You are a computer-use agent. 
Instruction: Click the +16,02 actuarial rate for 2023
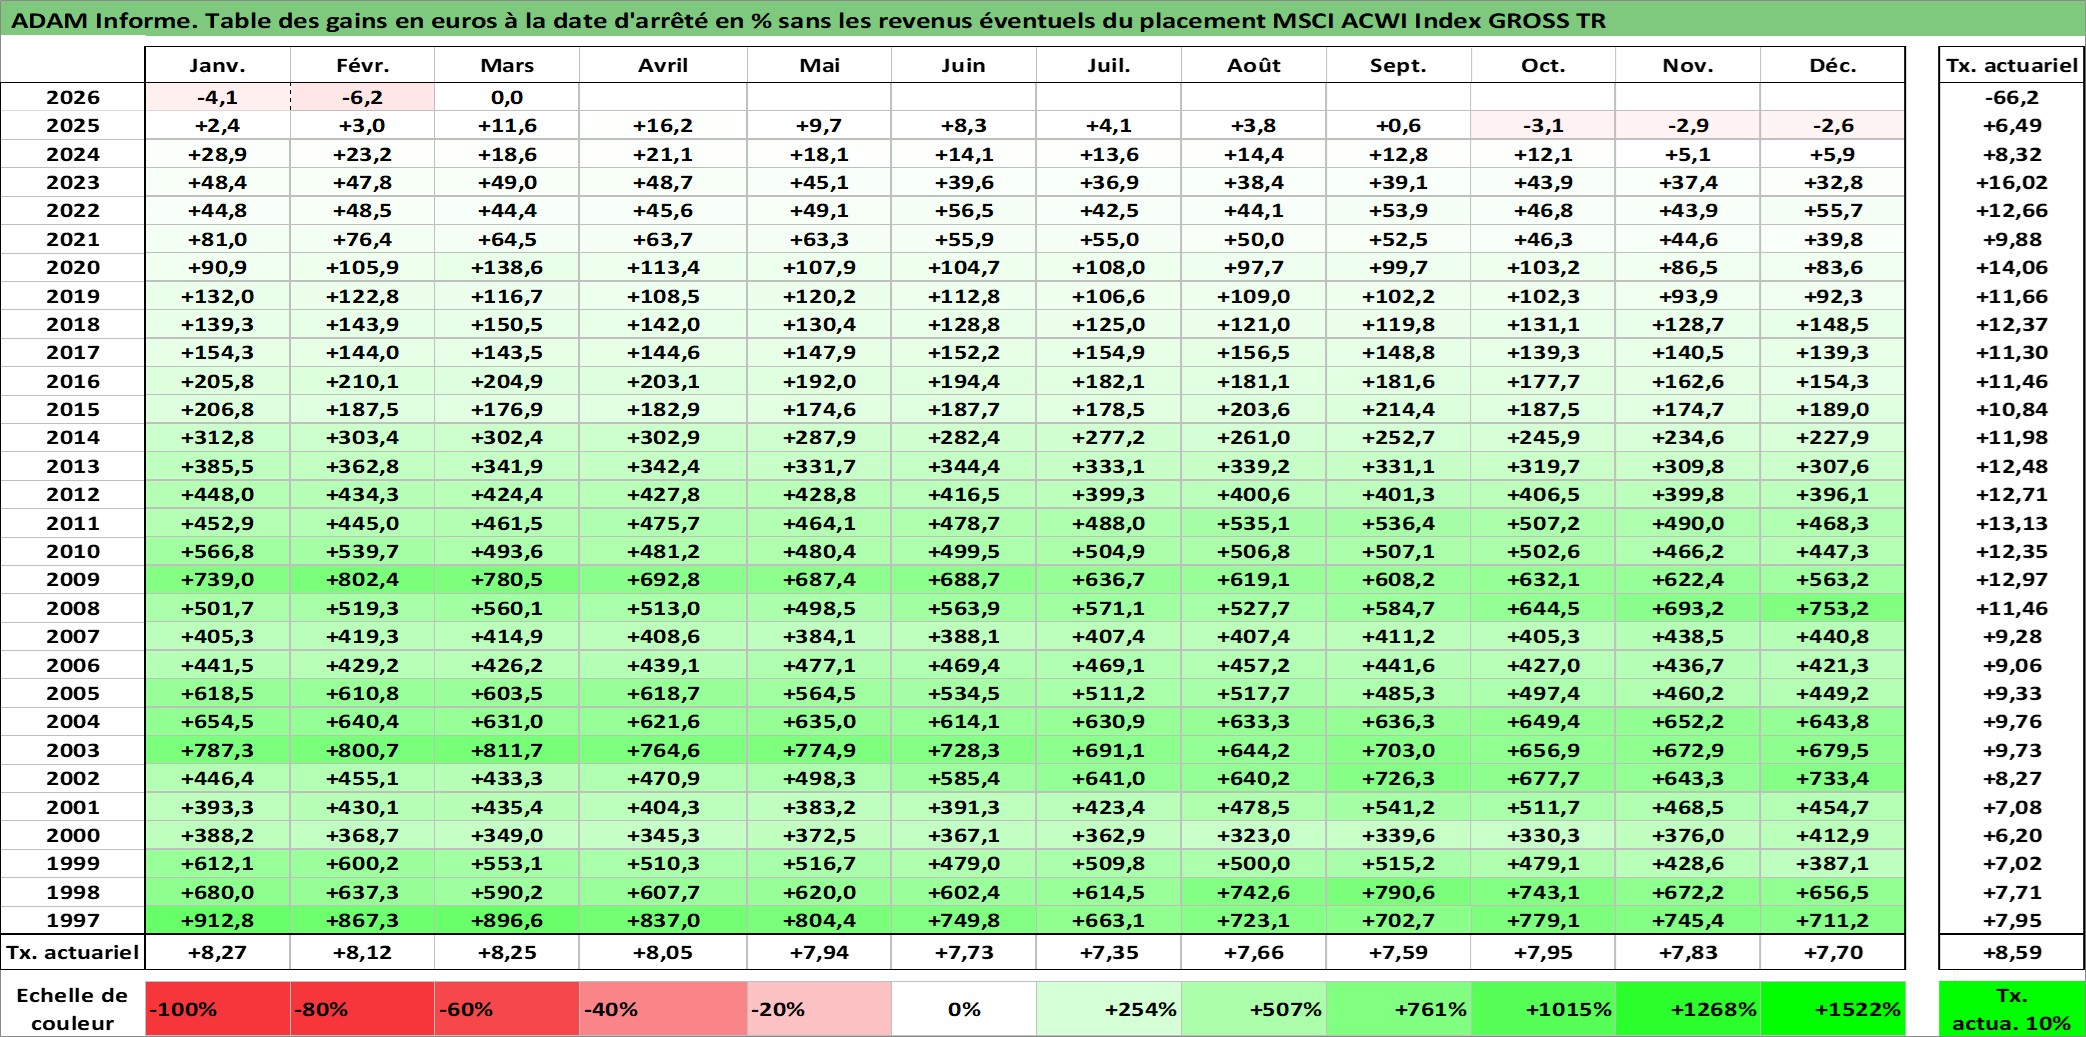point(2012,182)
